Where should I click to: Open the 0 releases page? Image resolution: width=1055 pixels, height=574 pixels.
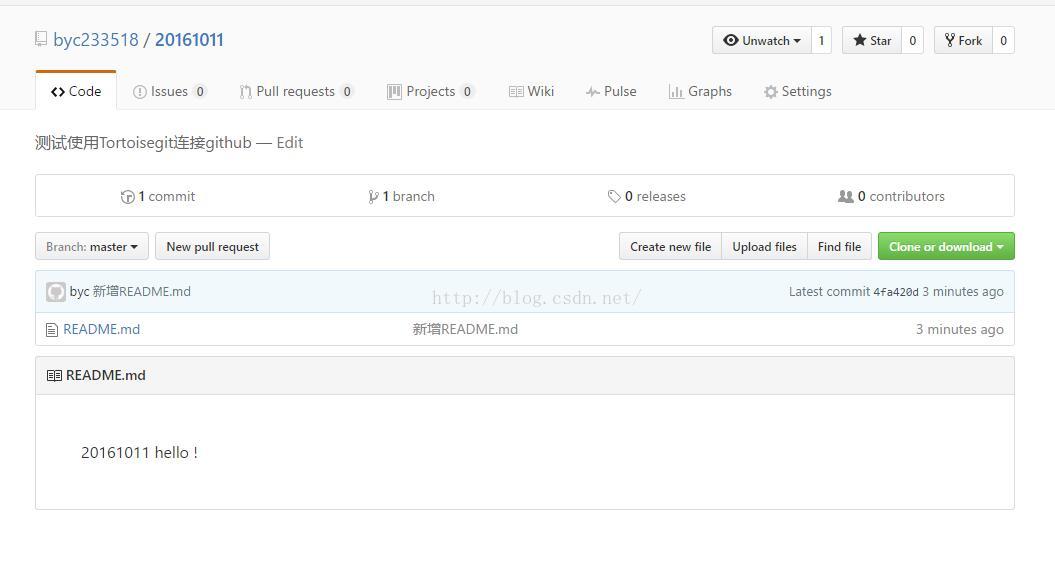tap(647, 196)
